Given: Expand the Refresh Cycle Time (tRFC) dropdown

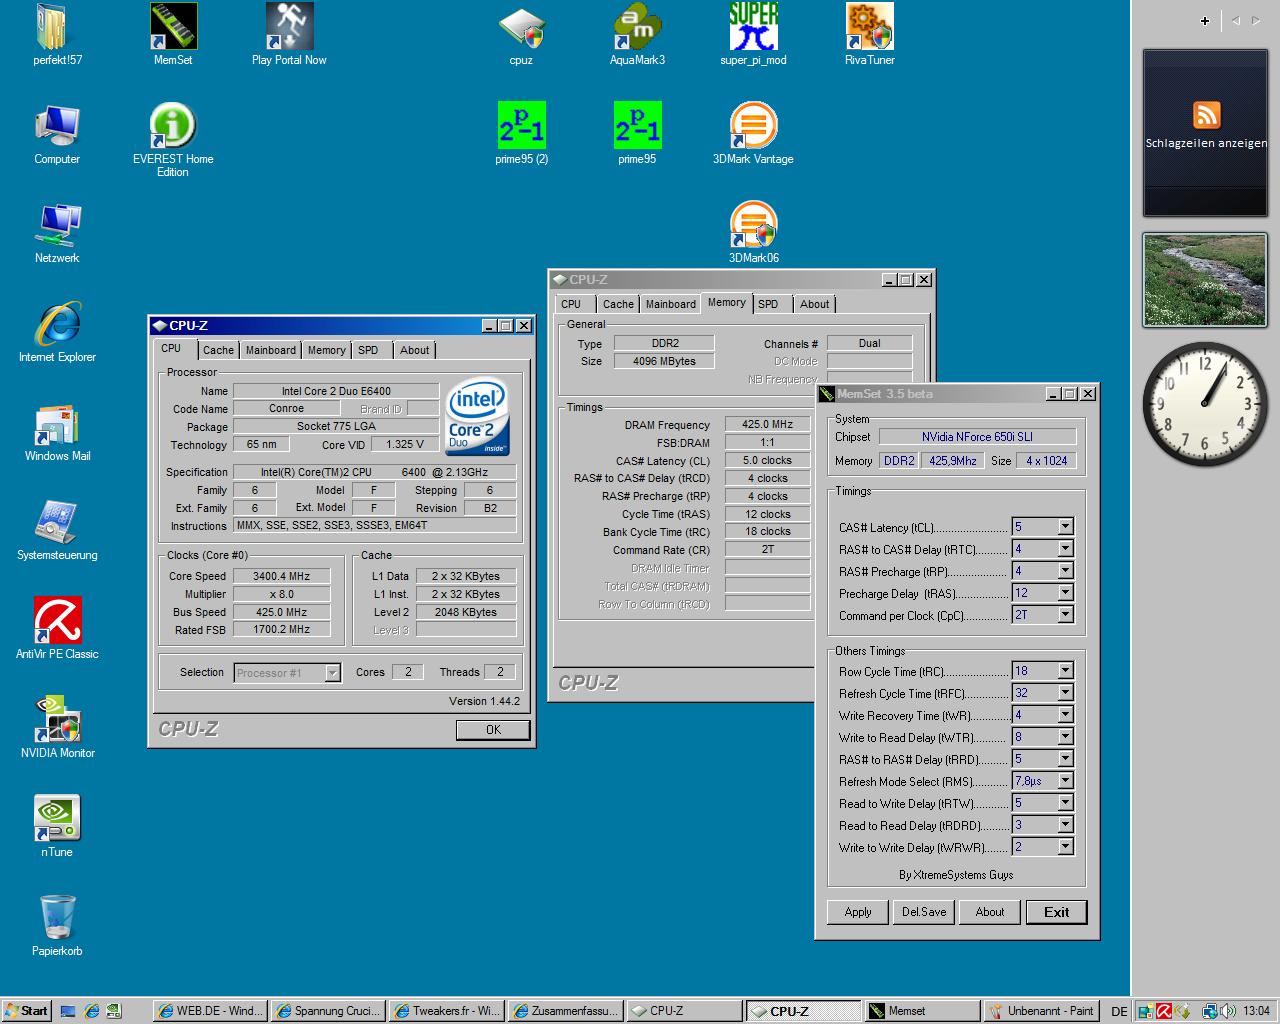Looking at the screenshot, I should [1065, 693].
